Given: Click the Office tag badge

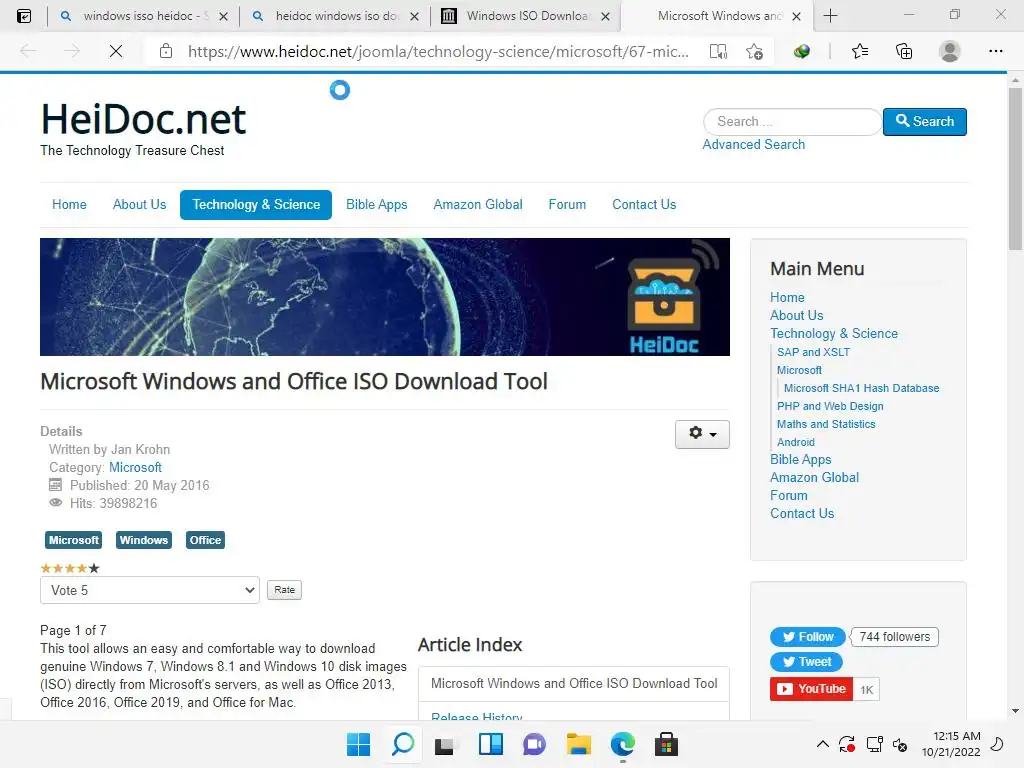Looking at the screenshot, I should pyautogui.click(x=205, y=540).
